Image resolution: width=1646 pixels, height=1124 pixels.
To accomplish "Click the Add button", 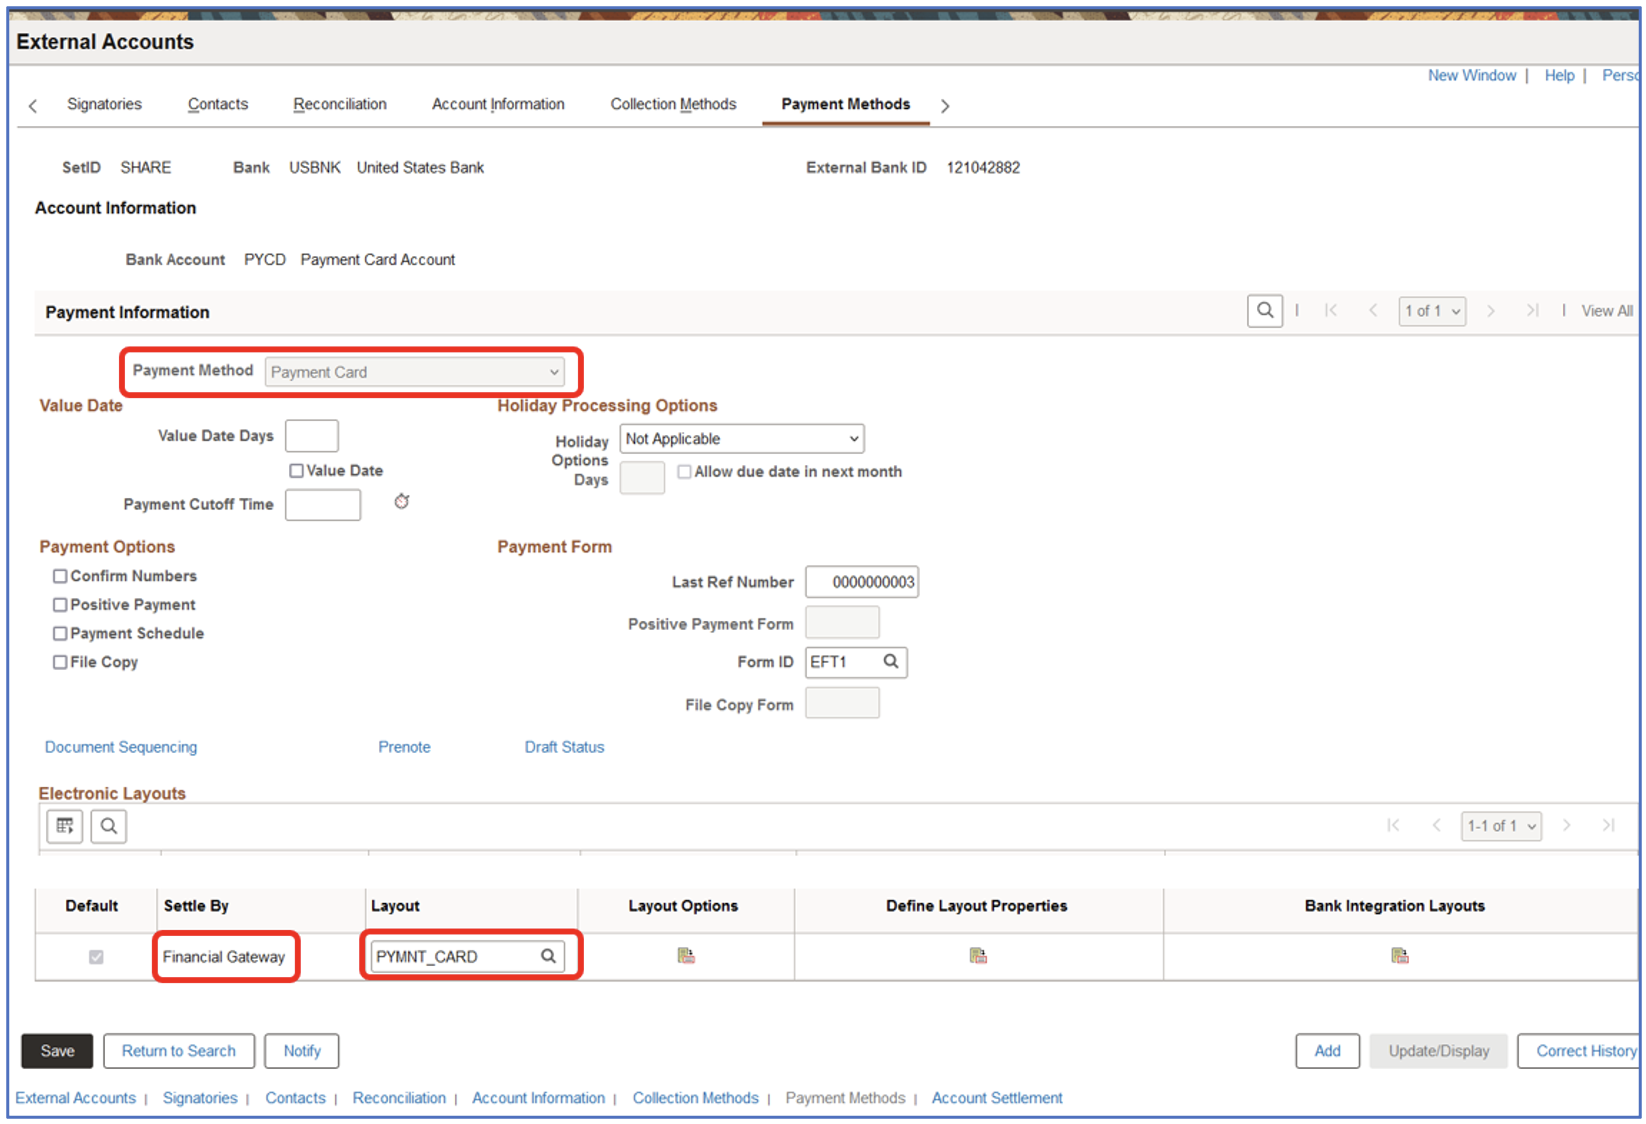I will click(x=1328, y=1051).
